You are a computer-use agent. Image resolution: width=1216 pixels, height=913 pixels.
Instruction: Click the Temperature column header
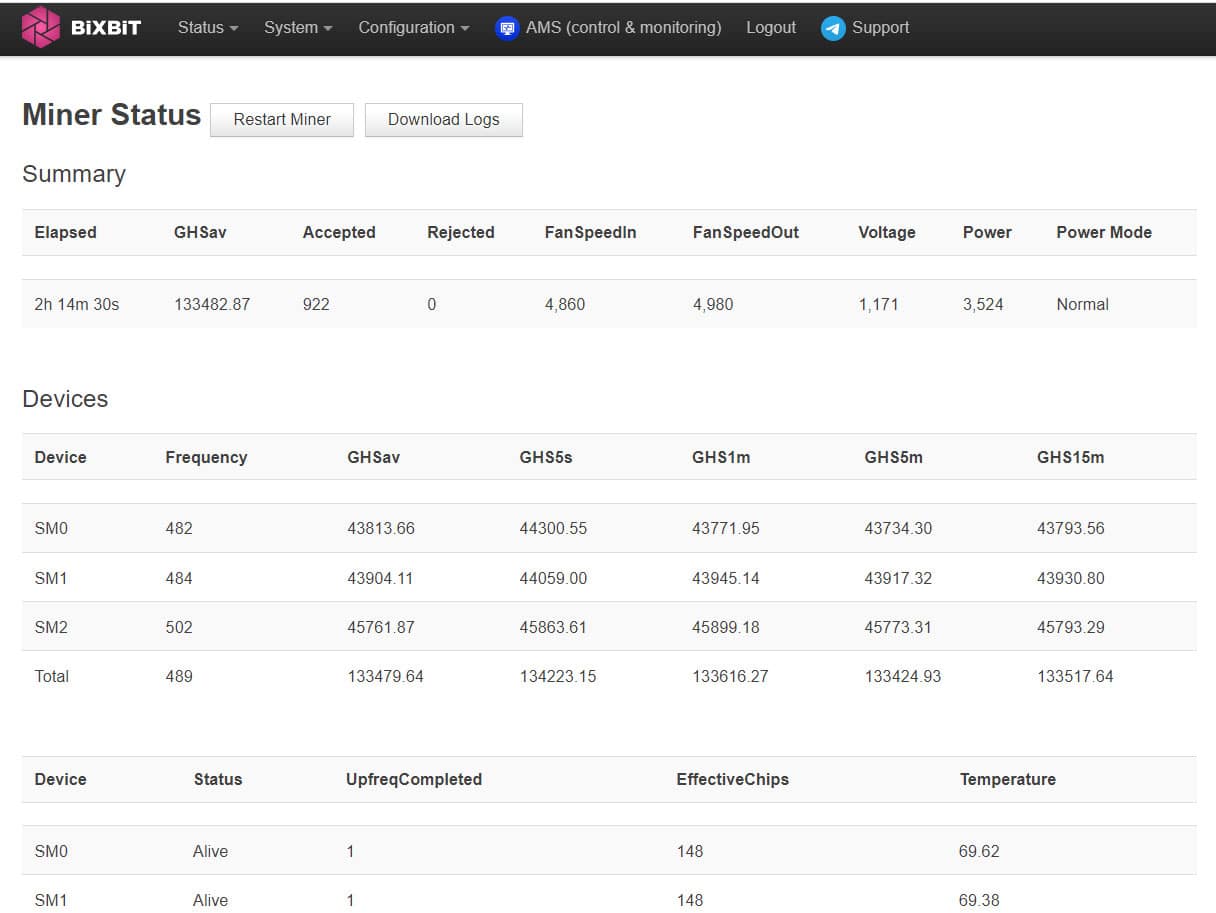point(1007,779)
